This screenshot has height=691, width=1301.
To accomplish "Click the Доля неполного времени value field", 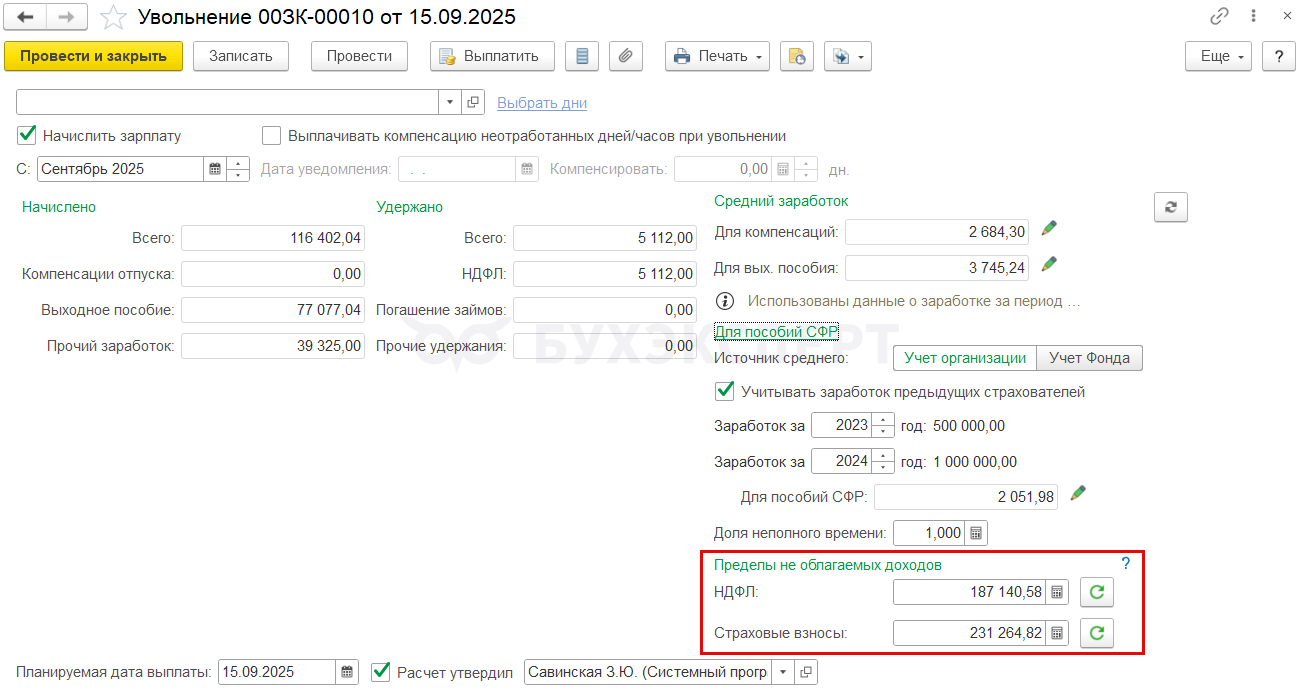I will click(930, 533).
